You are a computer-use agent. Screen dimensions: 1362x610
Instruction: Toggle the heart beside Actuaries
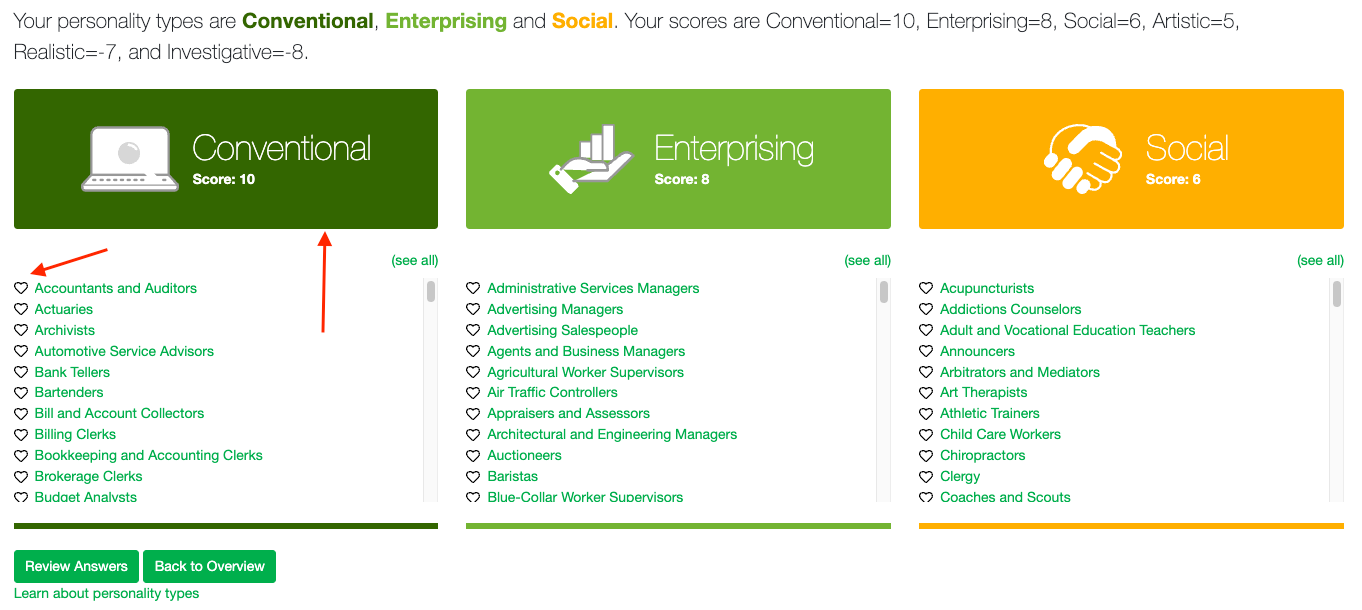[21, 309]
